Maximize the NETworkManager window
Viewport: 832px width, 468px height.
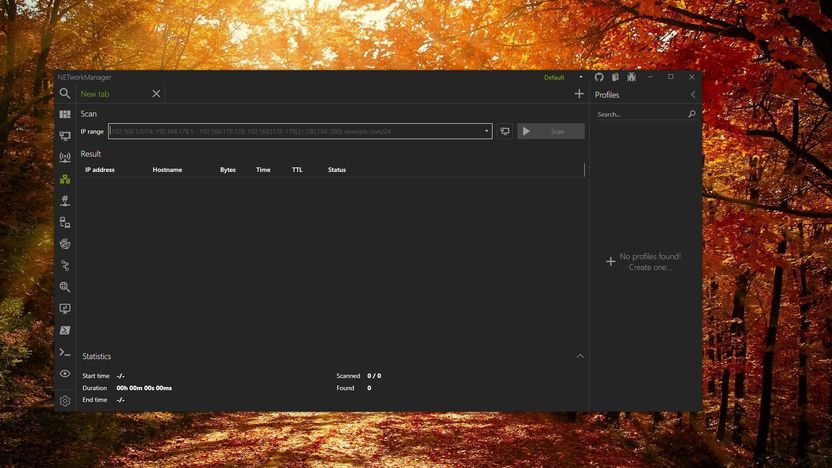click(671, 77)
